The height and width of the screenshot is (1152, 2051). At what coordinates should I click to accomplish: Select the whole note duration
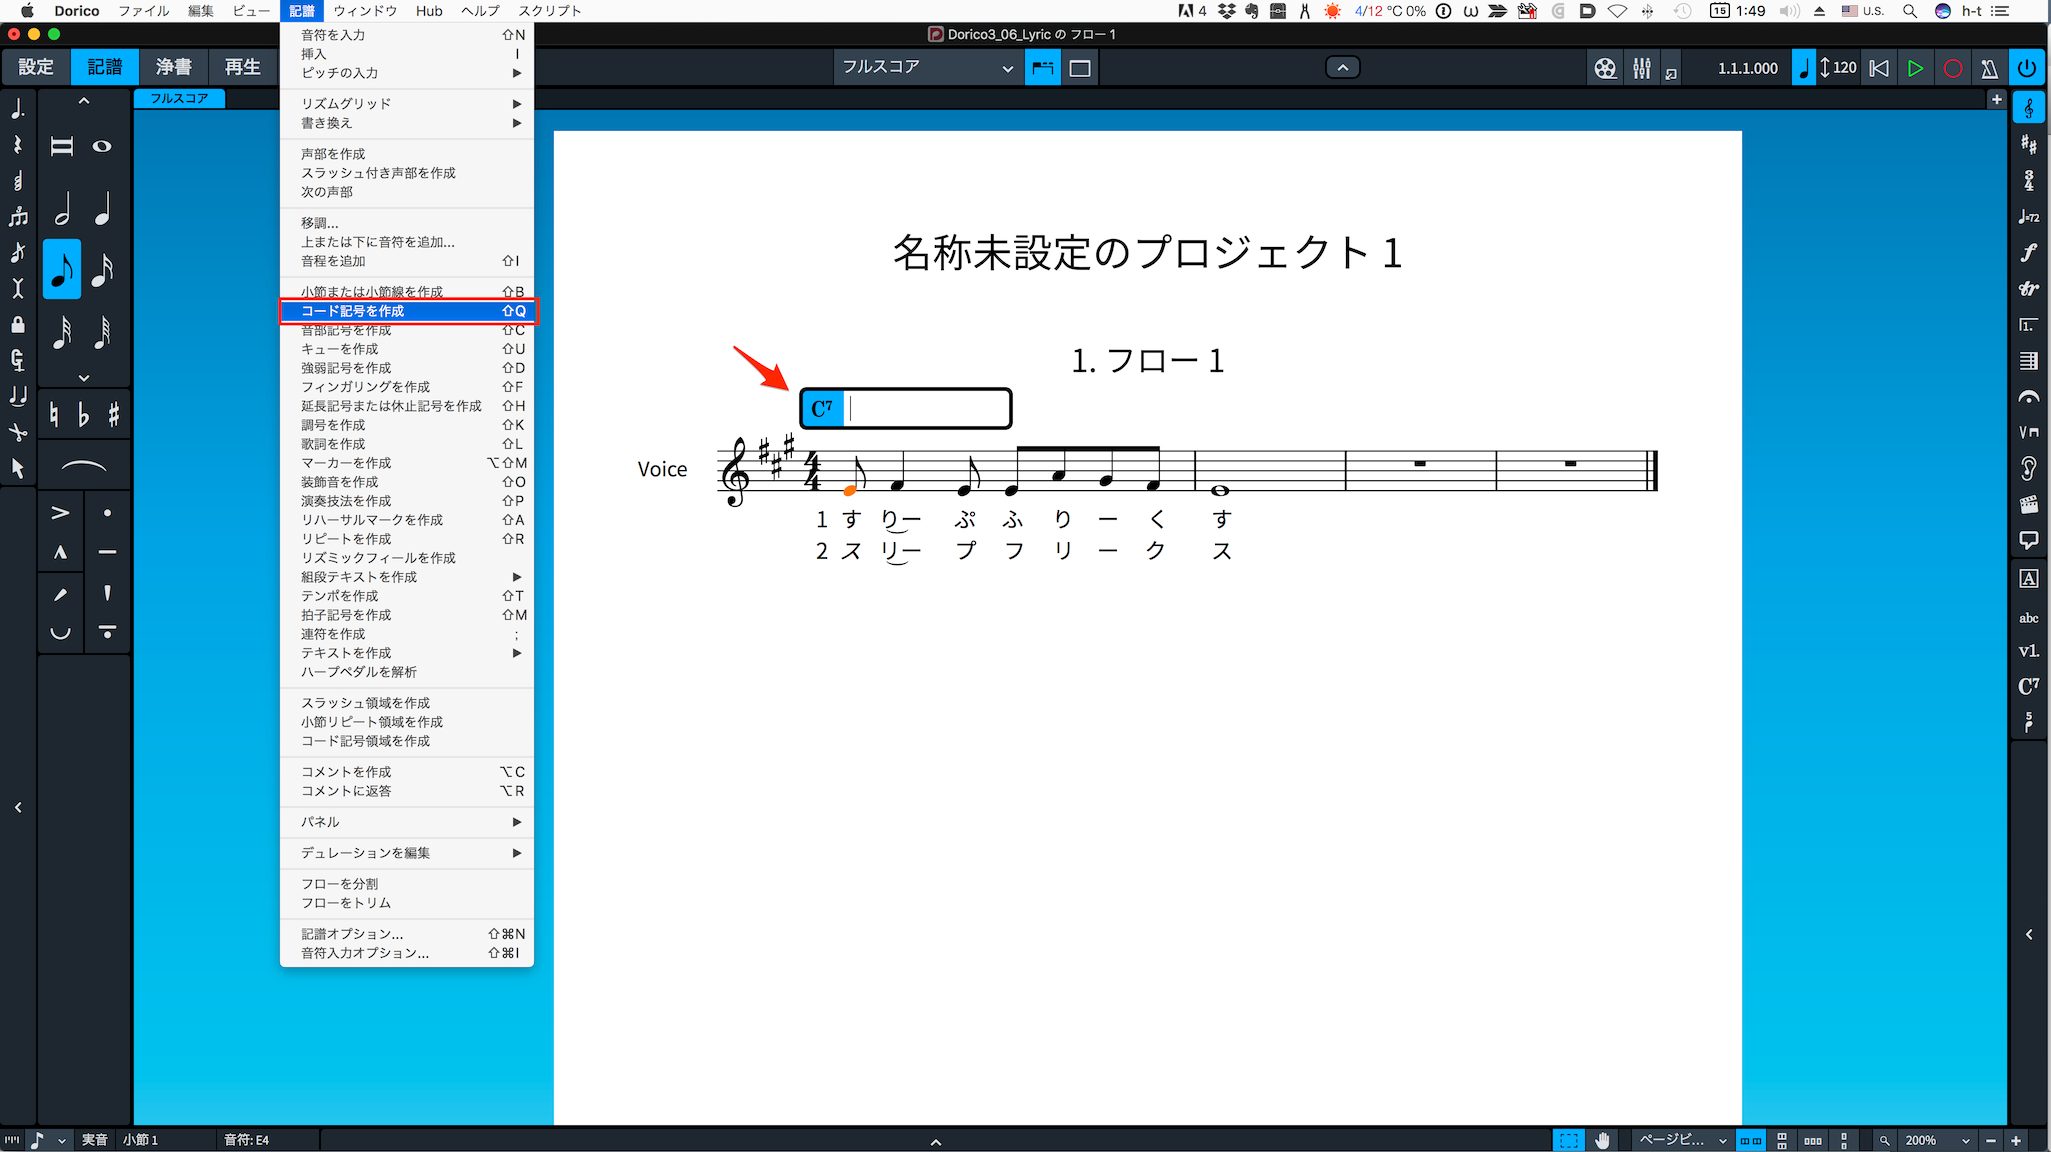tap(102, 146)
